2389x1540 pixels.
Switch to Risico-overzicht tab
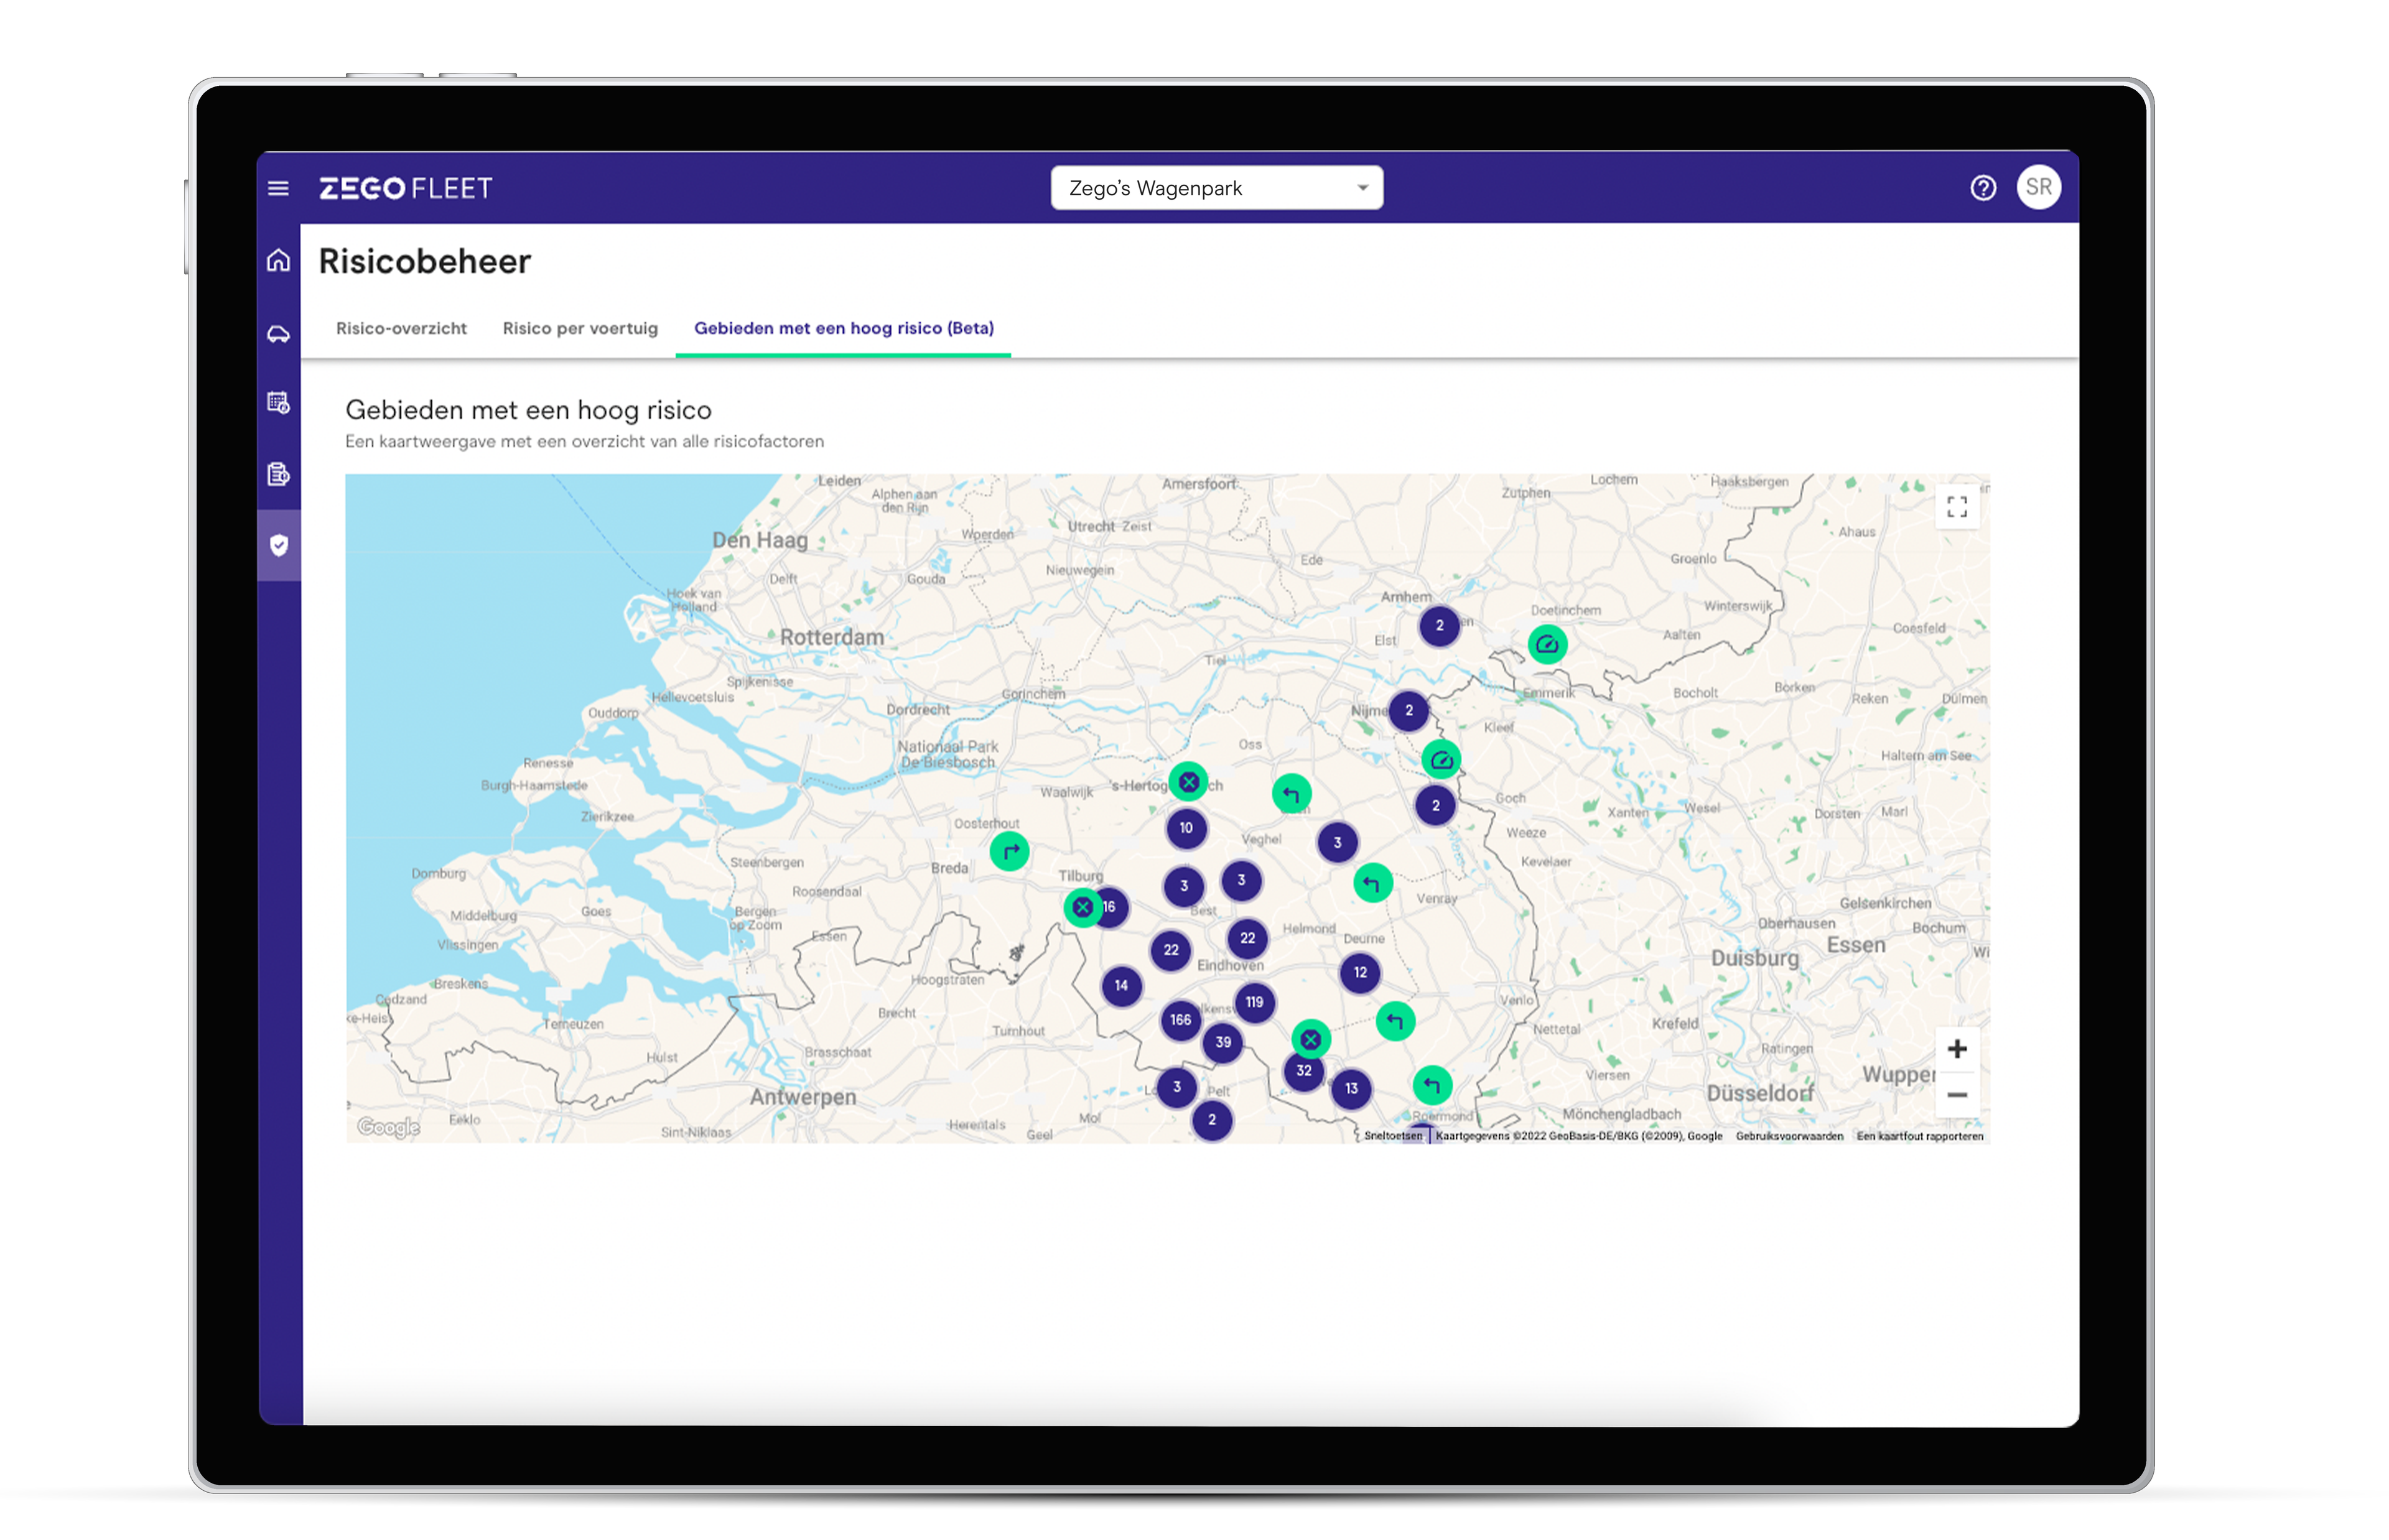click(x=401, y=328)
